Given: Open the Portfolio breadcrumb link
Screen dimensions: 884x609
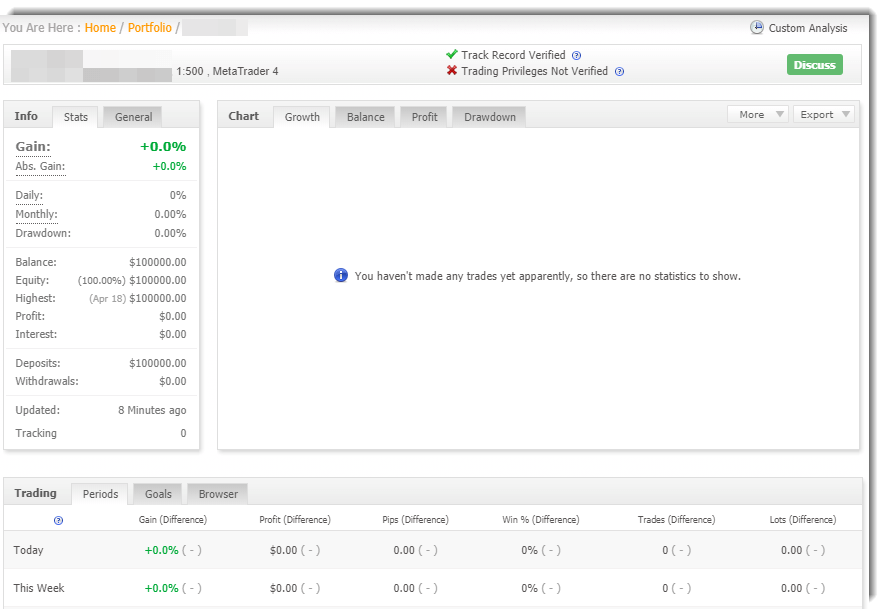Looking at the screenshot, I should (x=150, y=28).
